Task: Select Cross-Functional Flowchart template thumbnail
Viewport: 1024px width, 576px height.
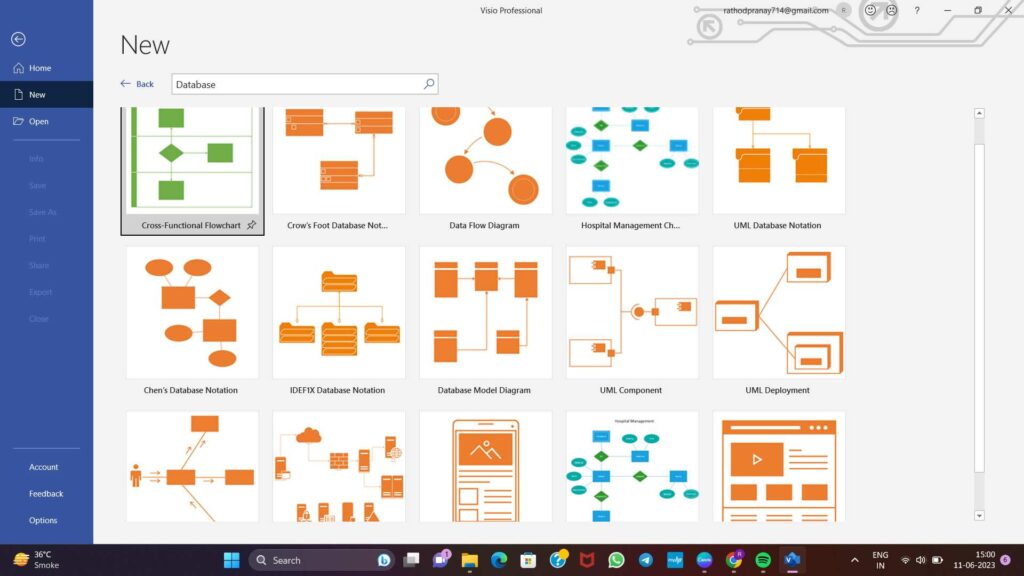Action: [192, 160]
